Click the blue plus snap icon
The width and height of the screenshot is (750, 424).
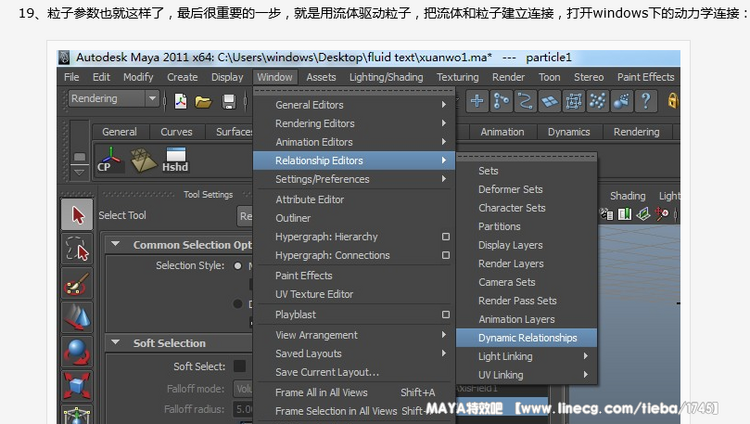pos(477,101)
